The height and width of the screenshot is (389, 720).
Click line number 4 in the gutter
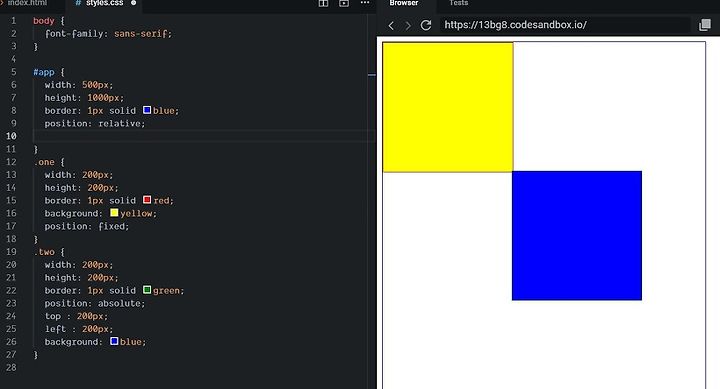(x=13, y=59)
